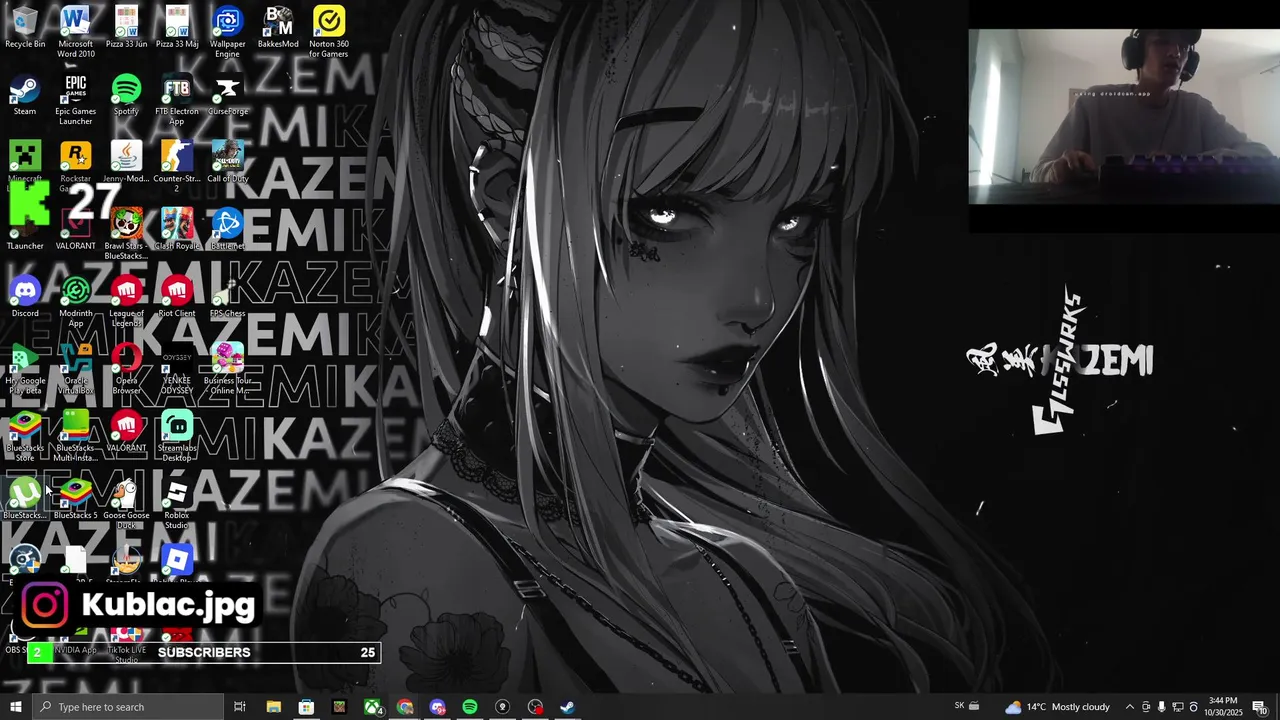1280x720 pixels.
Task: Open Task View on the taskbar
Action: click(240, 707)
